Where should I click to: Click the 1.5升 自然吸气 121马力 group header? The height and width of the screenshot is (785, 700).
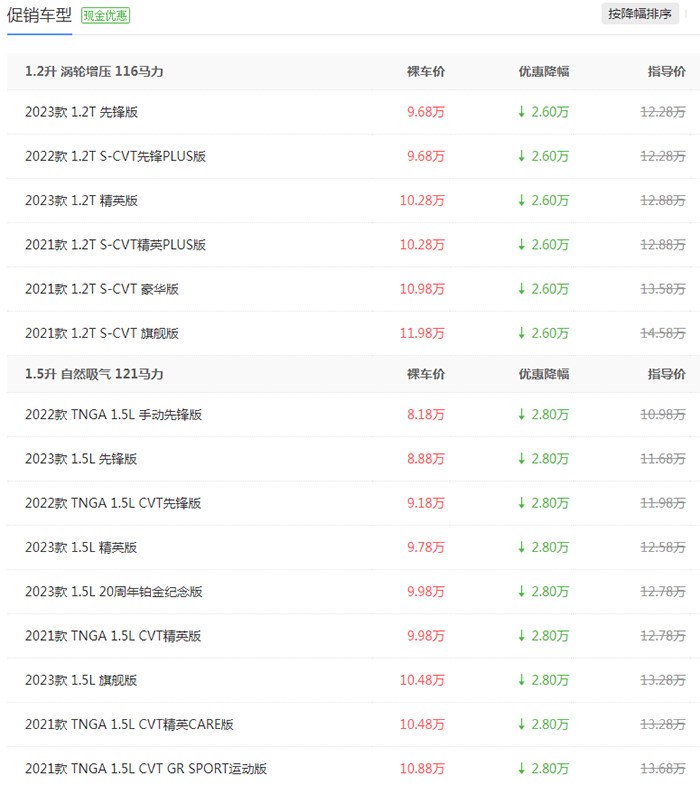tap(94, 374)
